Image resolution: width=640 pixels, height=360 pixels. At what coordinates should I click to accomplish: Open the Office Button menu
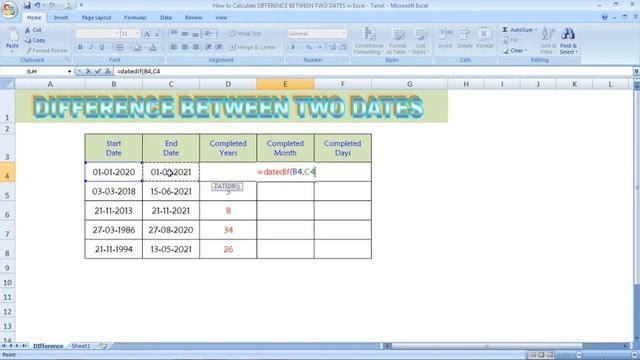coord(9,9)
